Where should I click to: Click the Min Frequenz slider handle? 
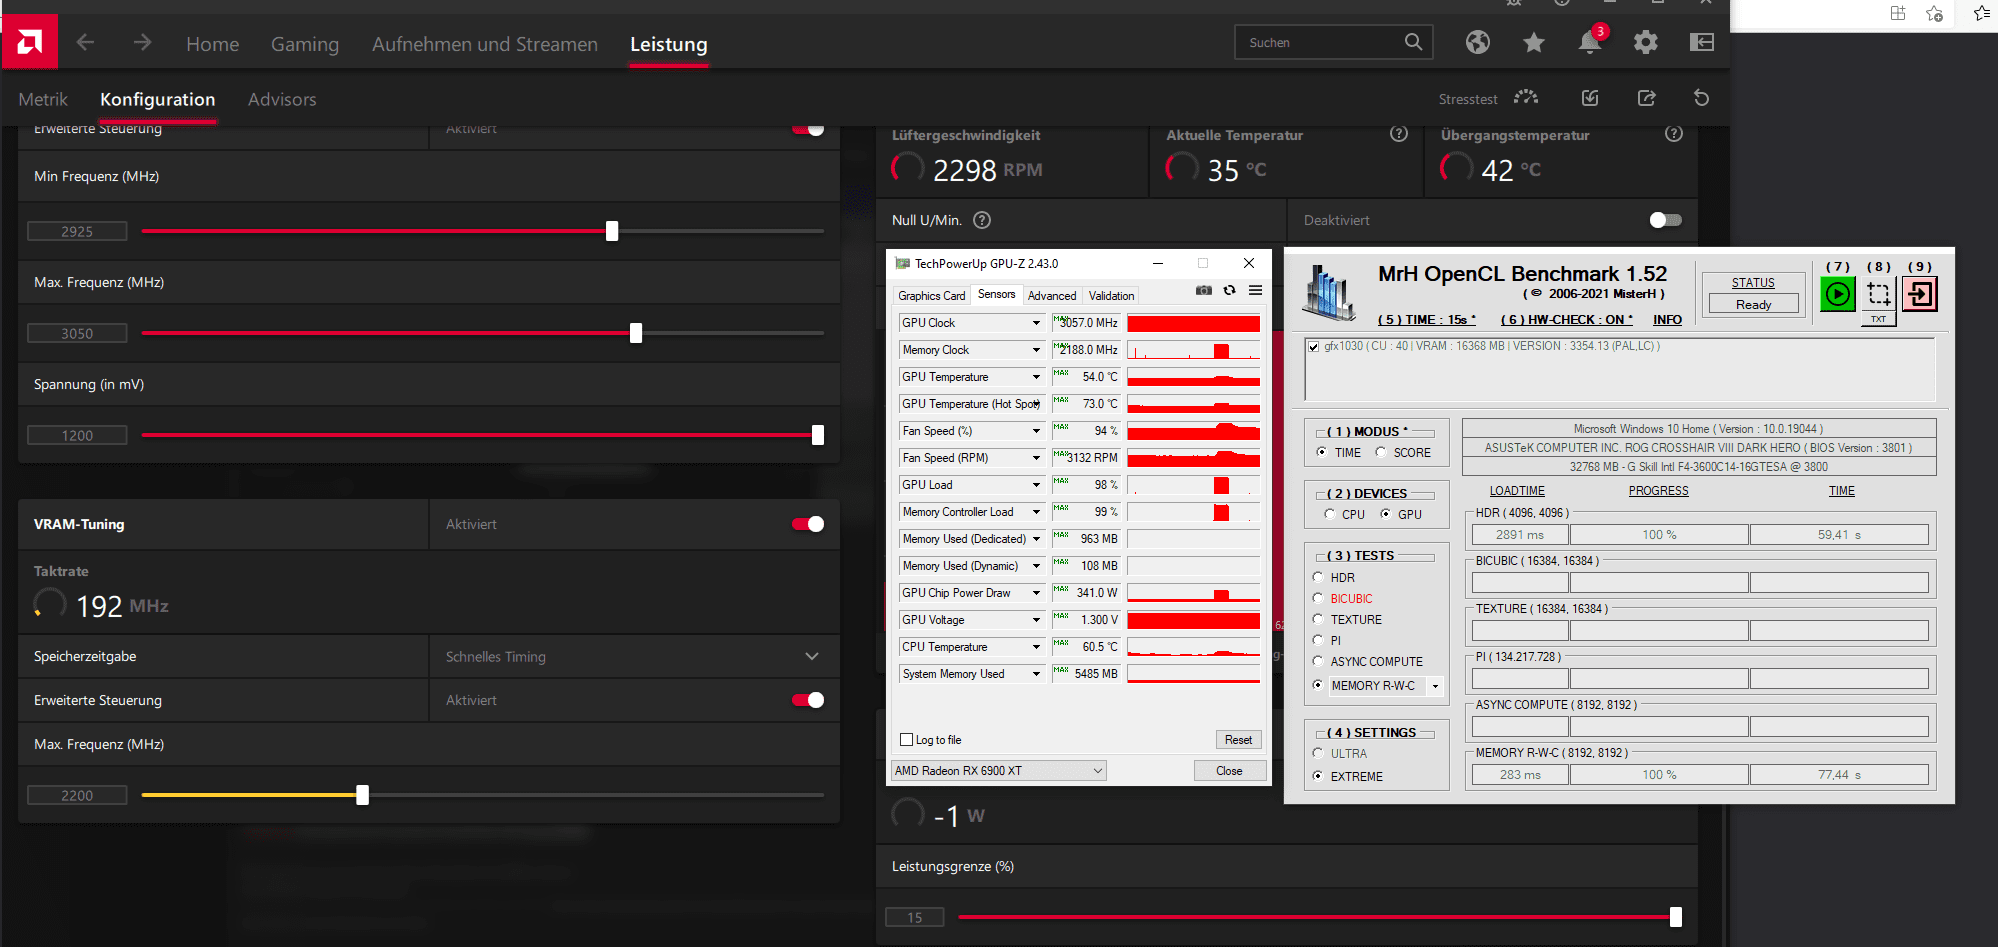pyautogui.click(x=612, y=231)
